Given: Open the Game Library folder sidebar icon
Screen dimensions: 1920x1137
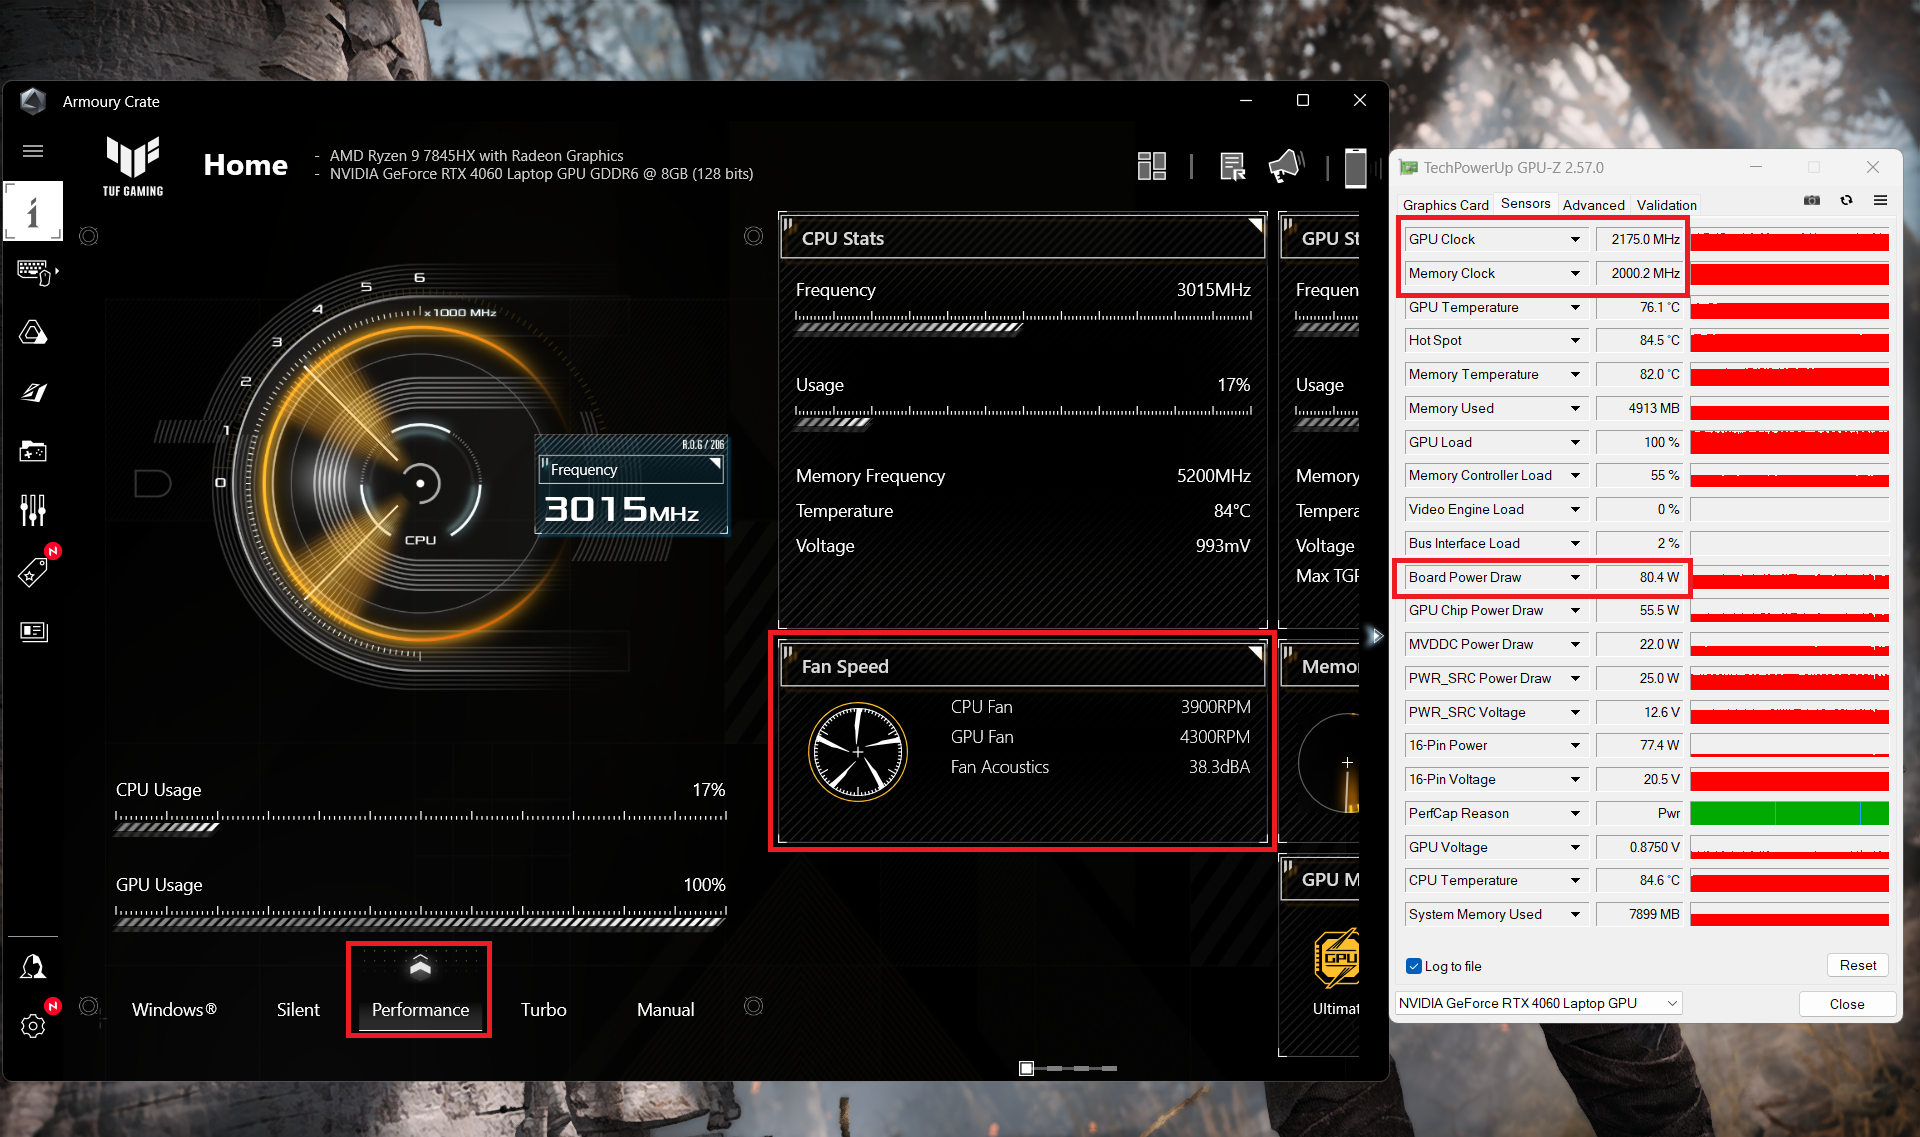Looking at the screenshot, I should coord(33,452).
